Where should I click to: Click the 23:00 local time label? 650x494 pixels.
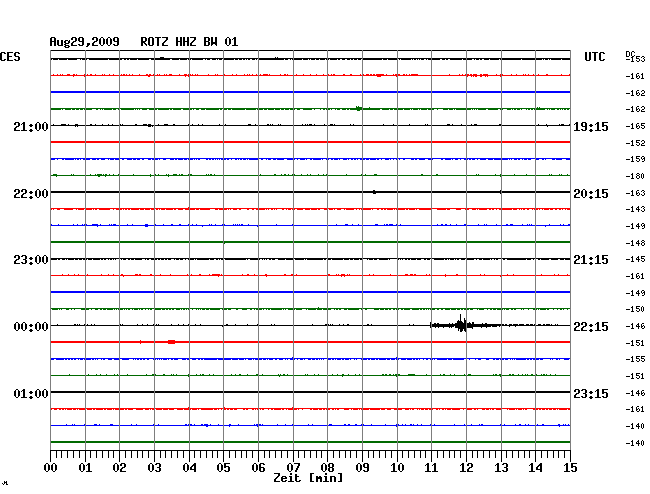click(31, 260)
